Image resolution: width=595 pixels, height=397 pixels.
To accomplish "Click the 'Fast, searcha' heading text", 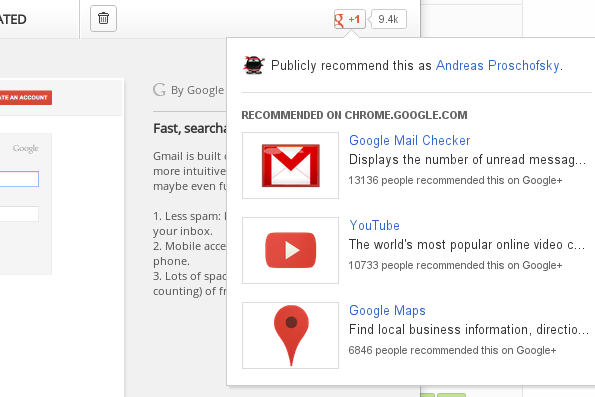I will tap(190, 128).
